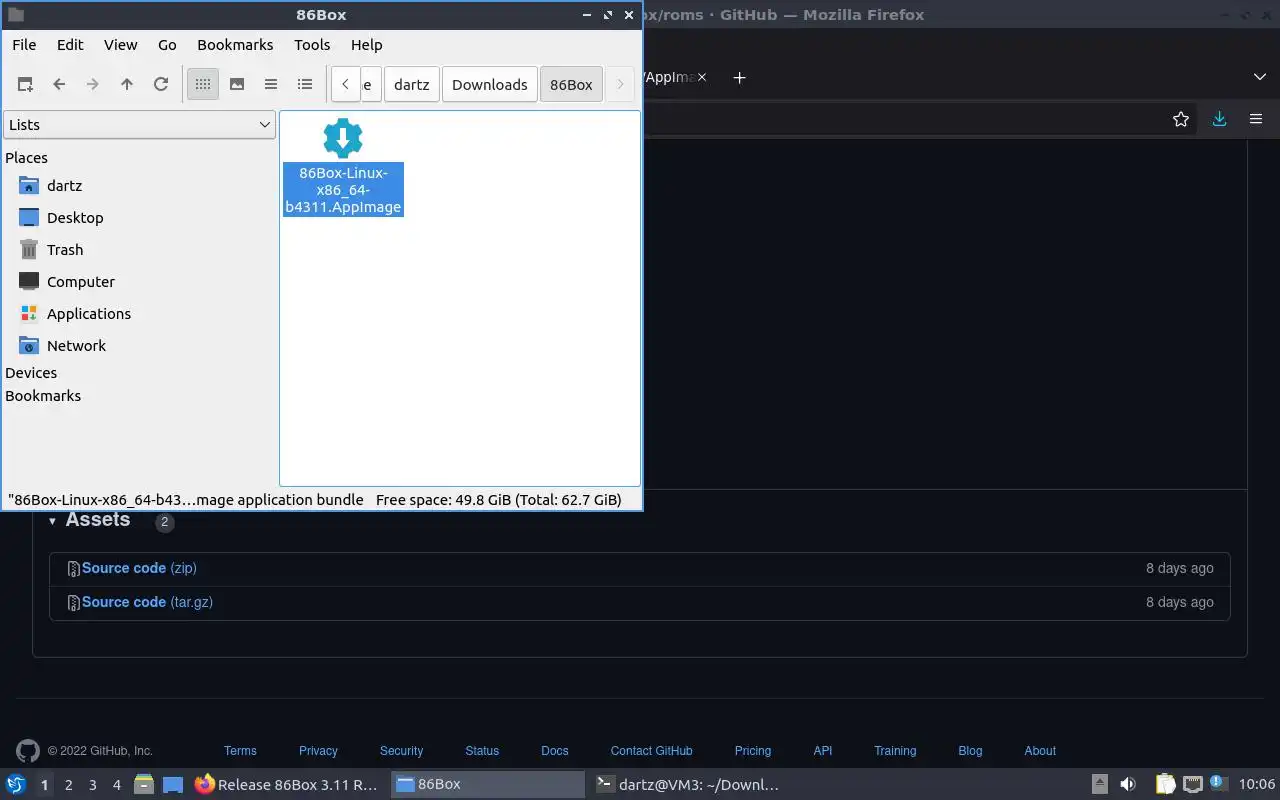Click the free space status bar text
The height and width of the screenshot is (800, 1280).
[498, 499]
